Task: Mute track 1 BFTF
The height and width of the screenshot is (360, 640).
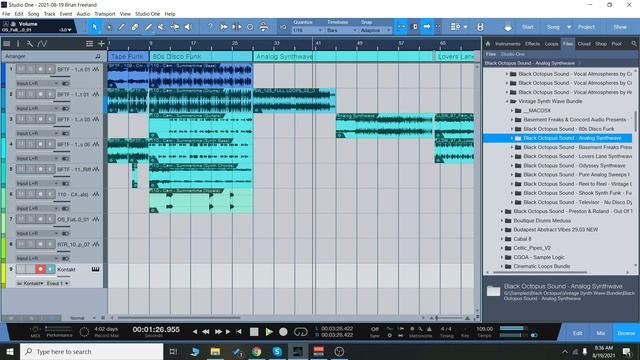Action: click(20, 69)
